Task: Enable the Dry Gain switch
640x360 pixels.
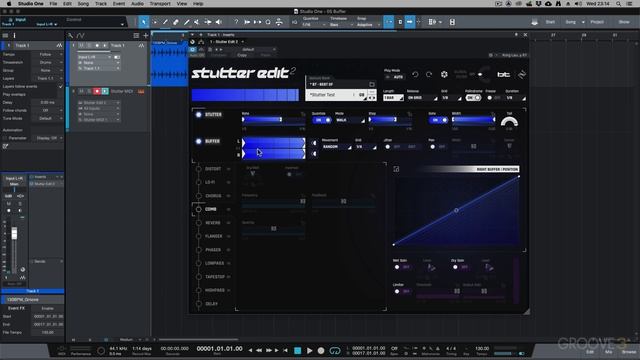Action: [x=460, y=267]
